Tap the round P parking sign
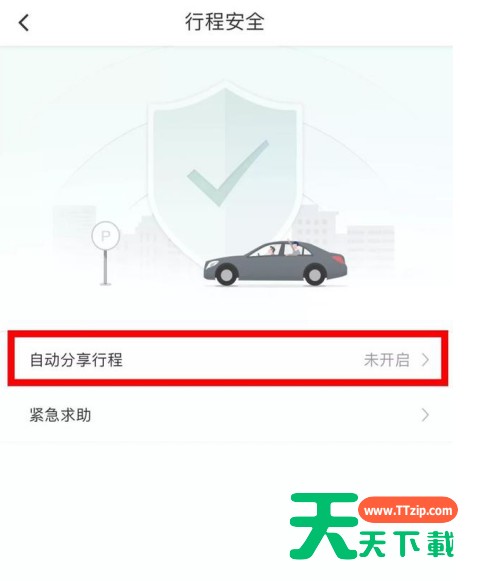The image size is (477, 581). click(106, 236)
